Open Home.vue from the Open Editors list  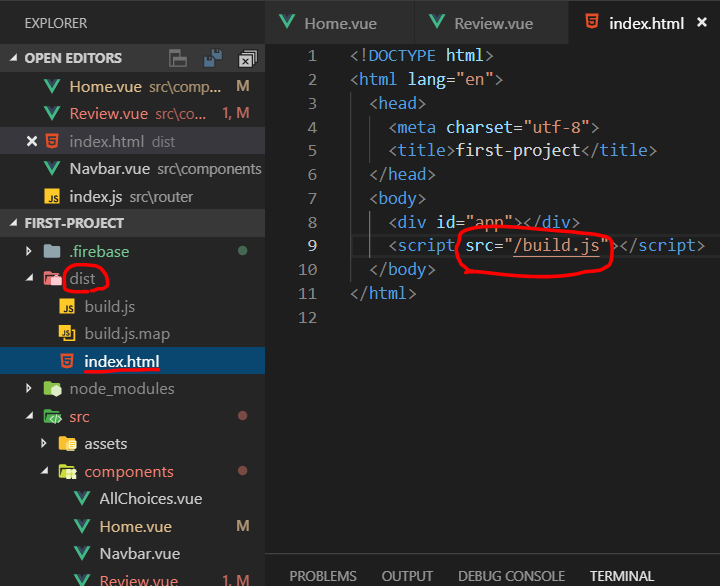(x=132, y=86)
